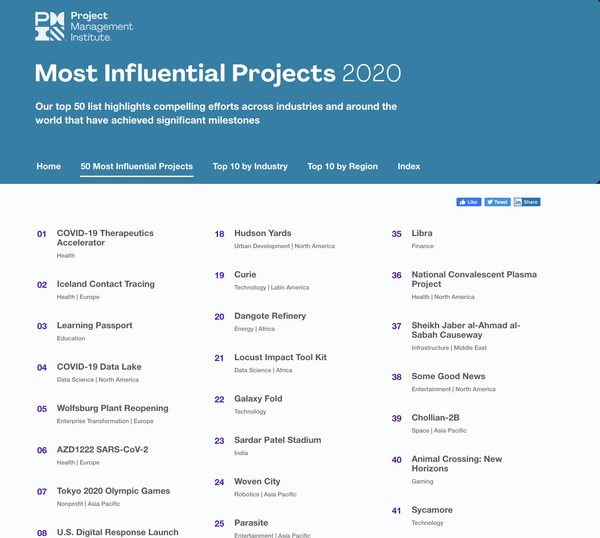This screenshot has height=538, width=600.
Task: Open the Chollian-2B project
Action: tap(435, 417)
